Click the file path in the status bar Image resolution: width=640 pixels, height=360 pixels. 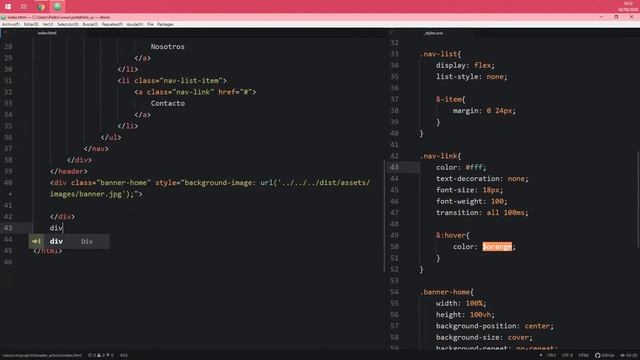coord(42,356)
